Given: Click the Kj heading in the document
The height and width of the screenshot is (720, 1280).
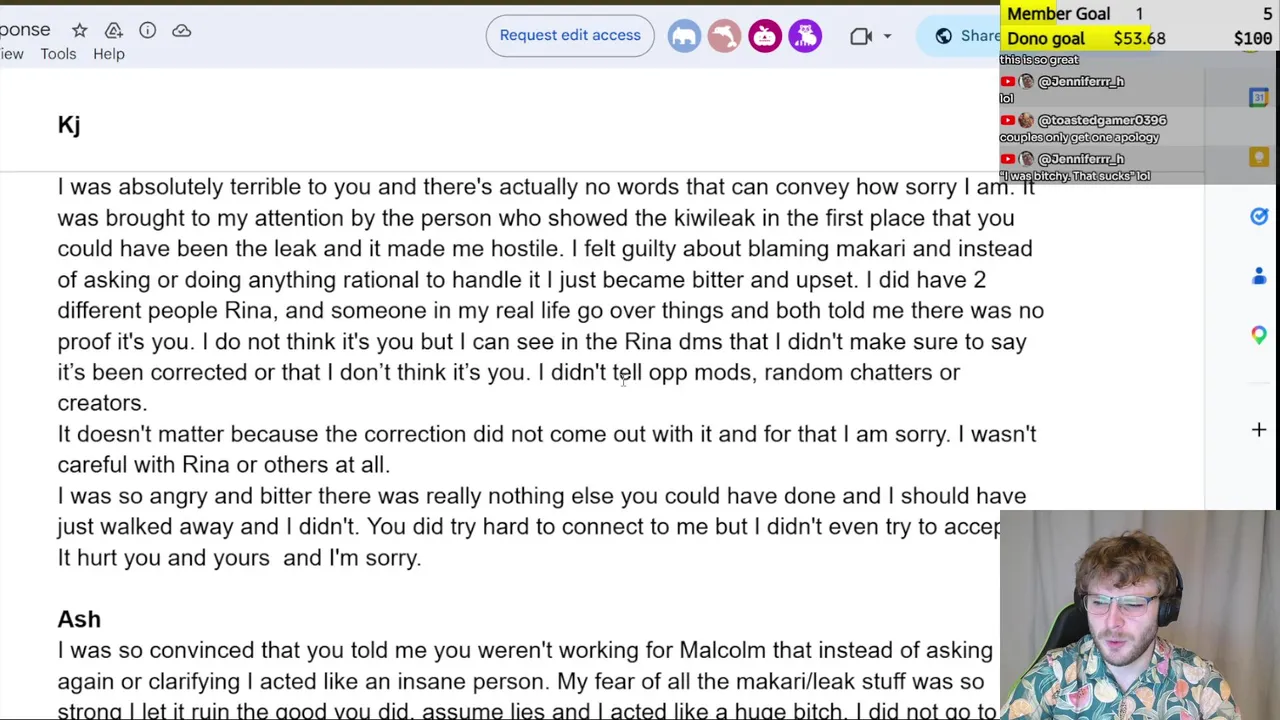Looking at the screenshot, I should (x=69, y=125).
